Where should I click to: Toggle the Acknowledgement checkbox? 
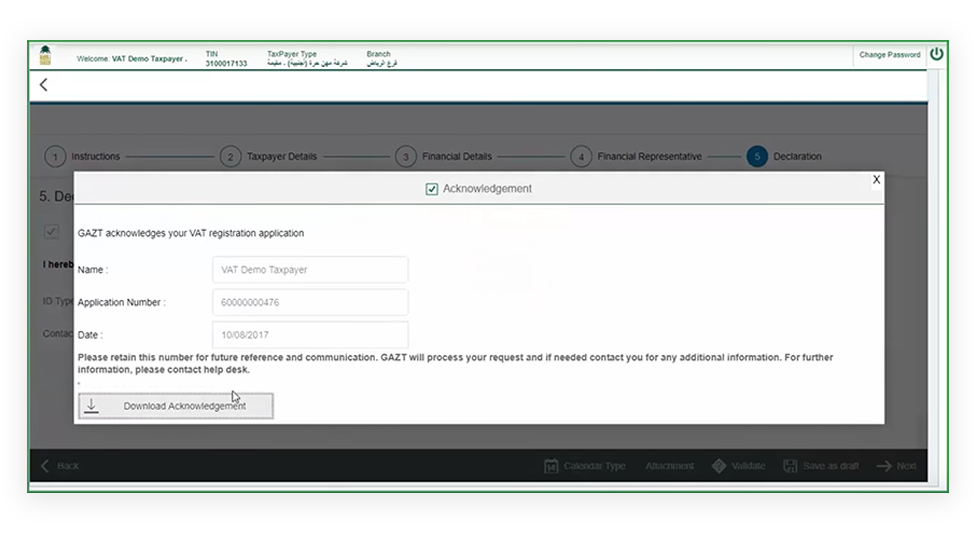[x=432, y=189]
